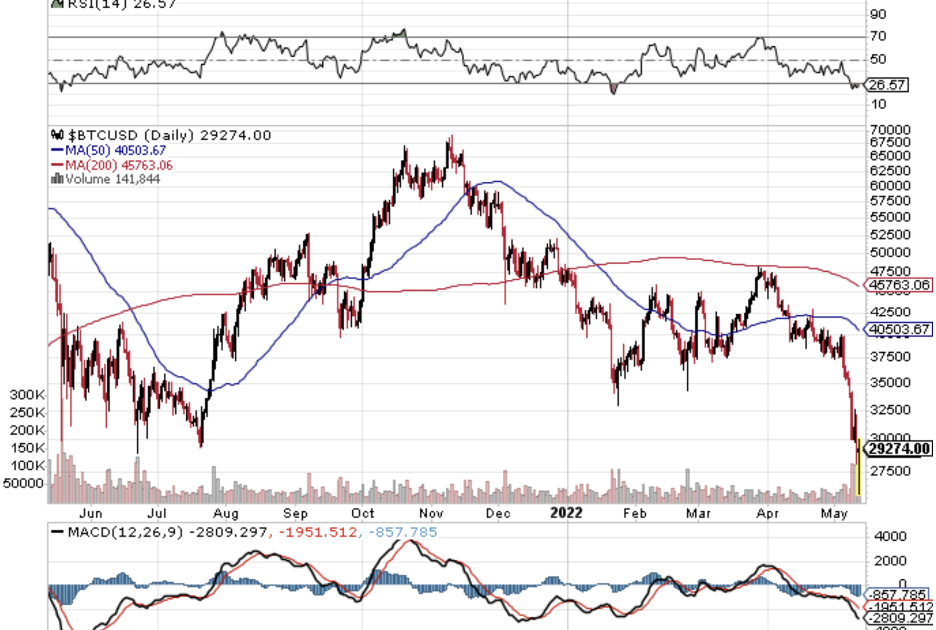The height and width of the screenshot is (630, 936).
Task: Click the 70000 price axis label
Action: tap(889, 130)
